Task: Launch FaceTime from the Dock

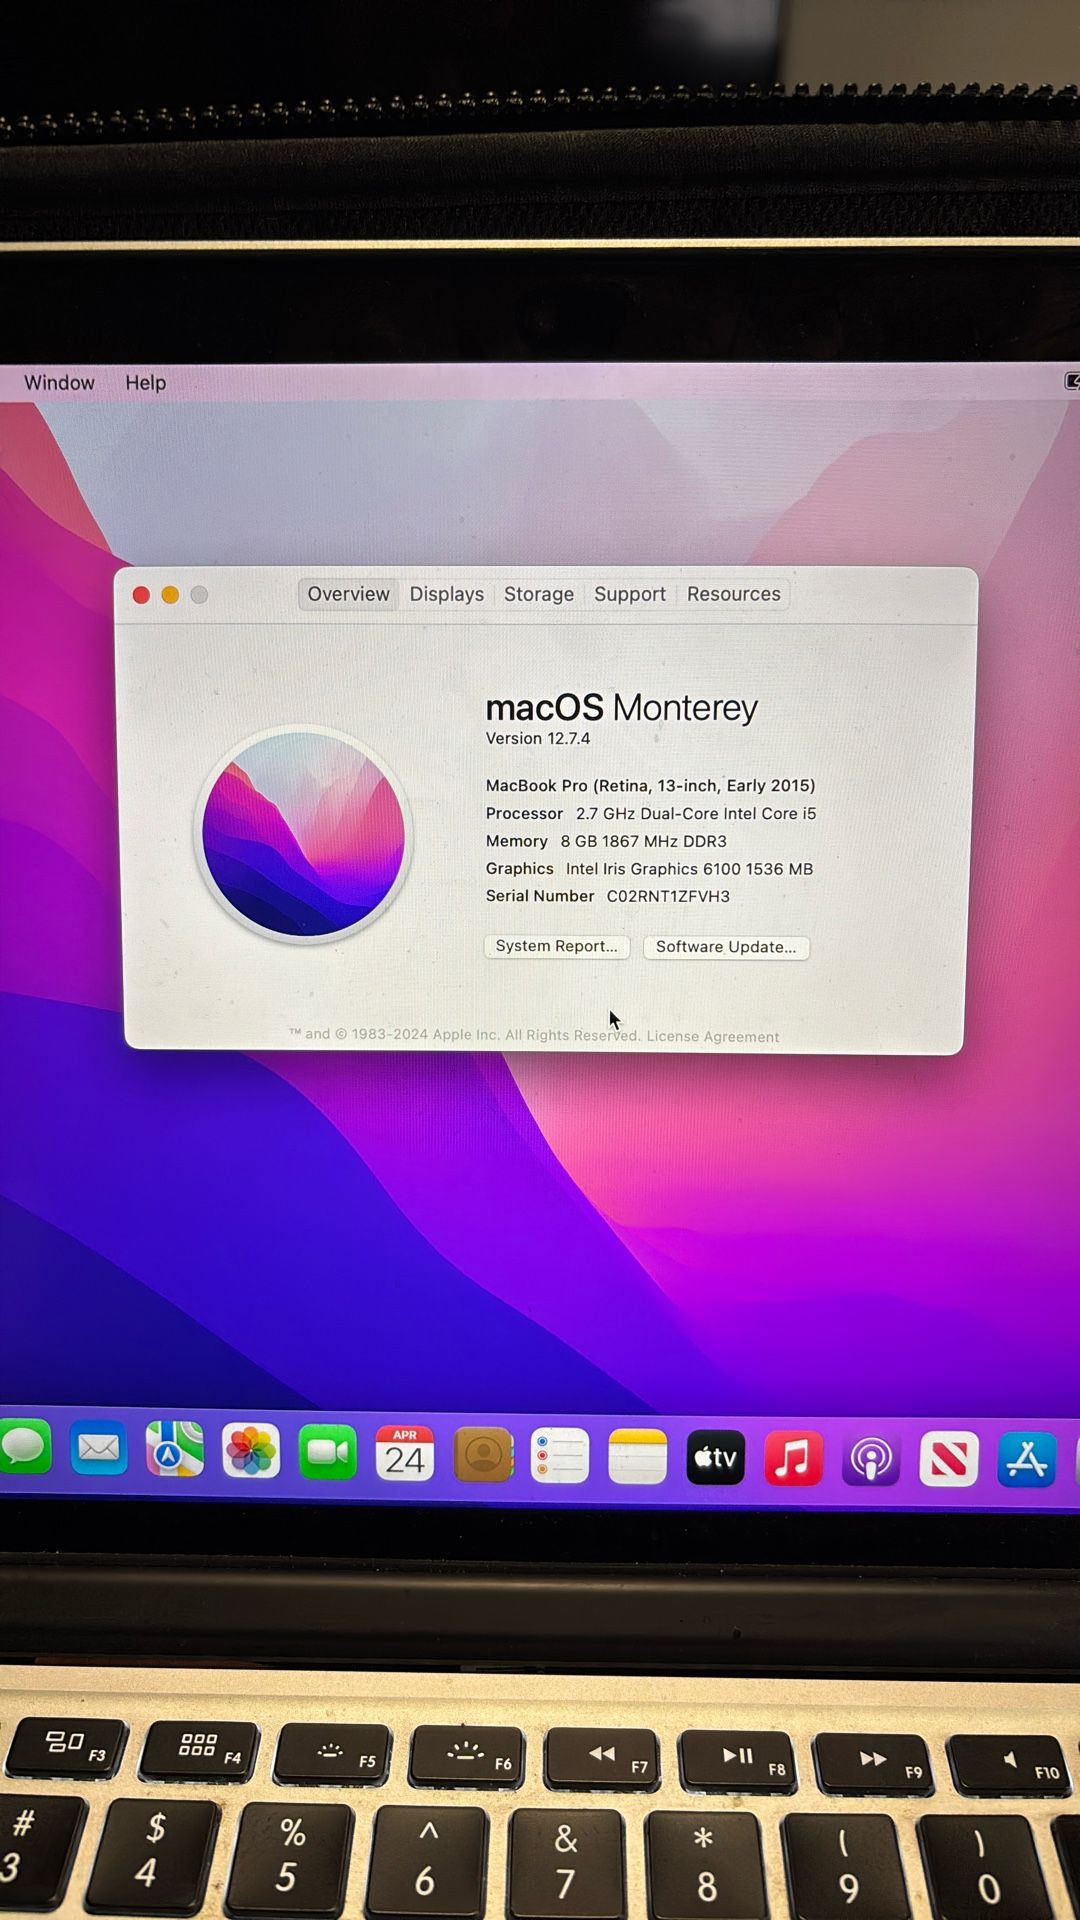Action: [328, 1452]
